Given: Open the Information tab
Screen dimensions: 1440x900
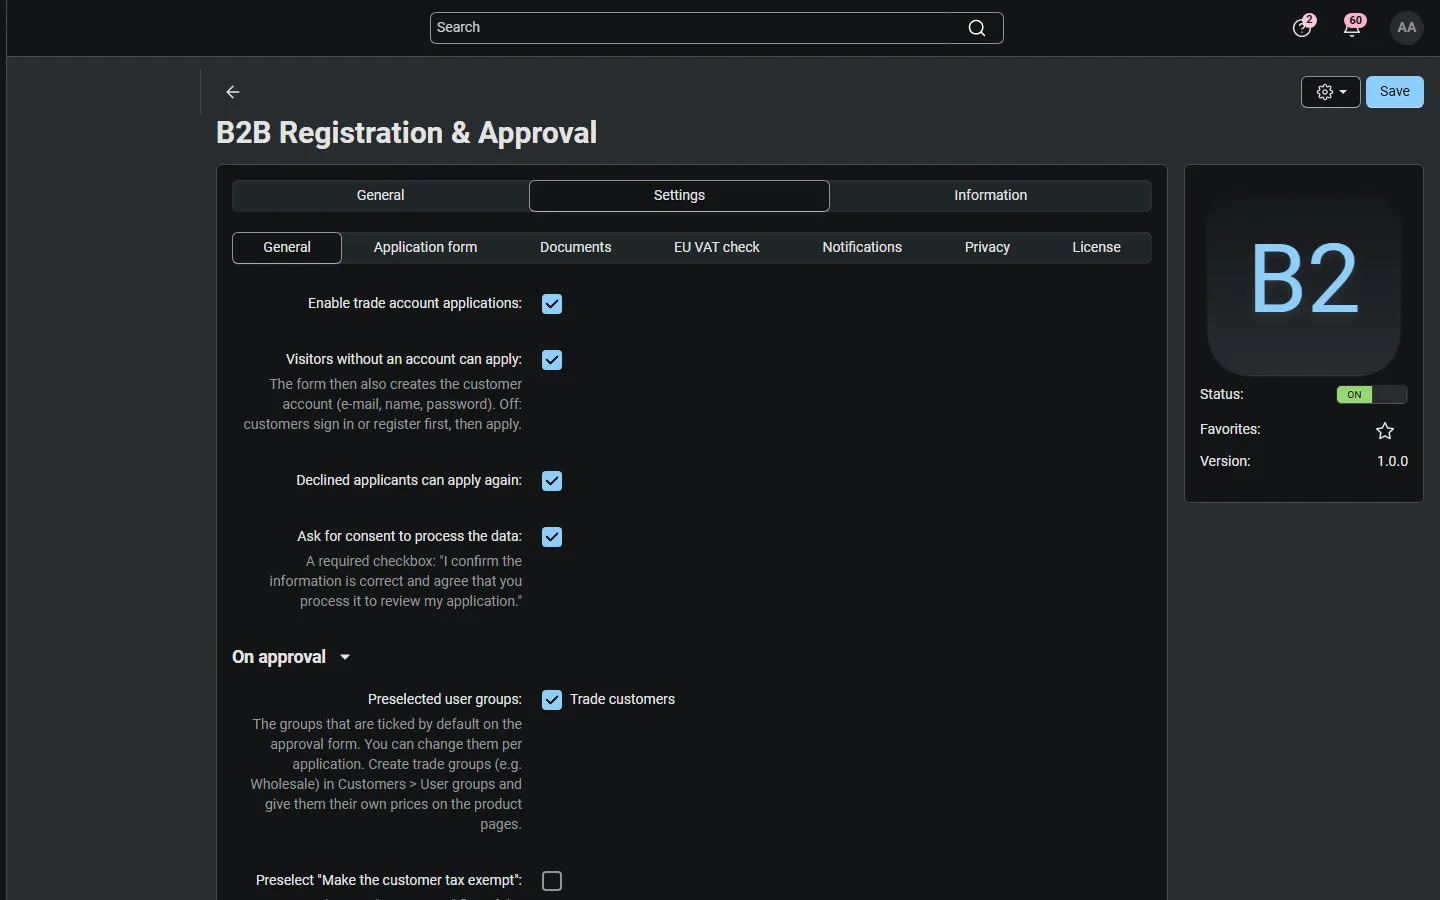Looking at the screenshot, I should point(990,196).
